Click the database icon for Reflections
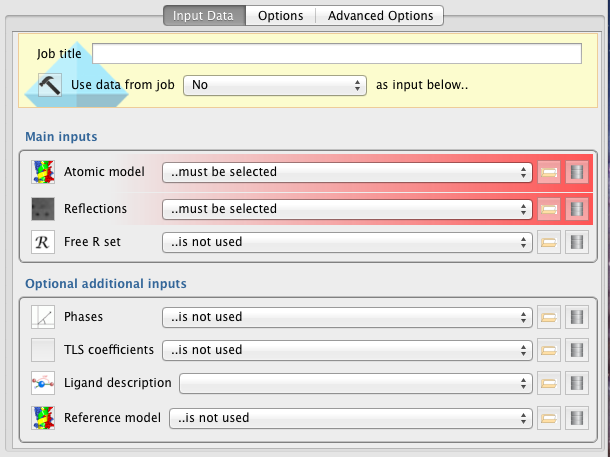Viewport: 610px width, 457px height. click(x=576, y=209)
